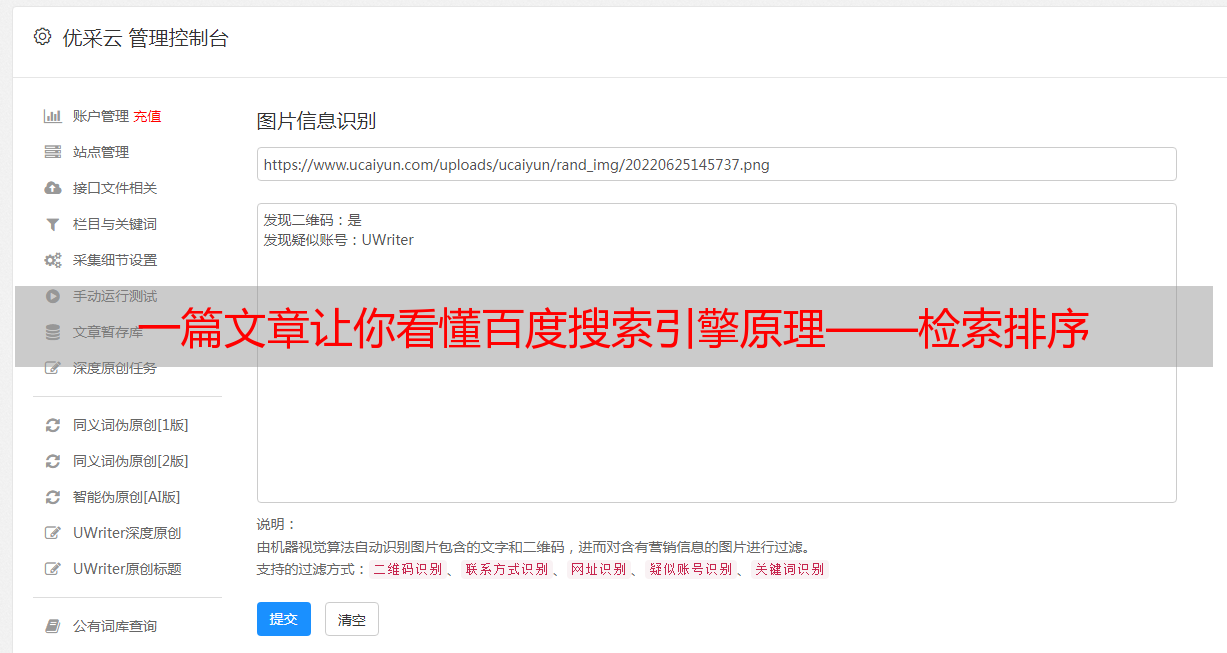
Task: Click the 优采云 管理控制台 title
Action: (x=145, y=38)
